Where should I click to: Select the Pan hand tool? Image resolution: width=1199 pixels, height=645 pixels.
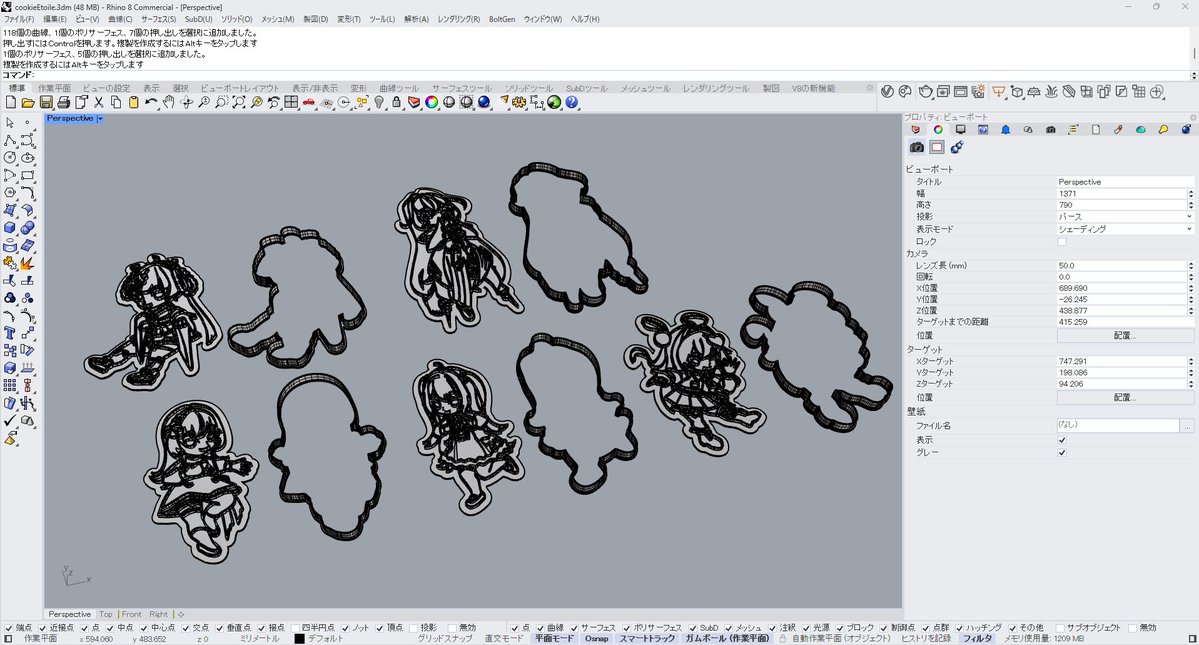[169, 102]
